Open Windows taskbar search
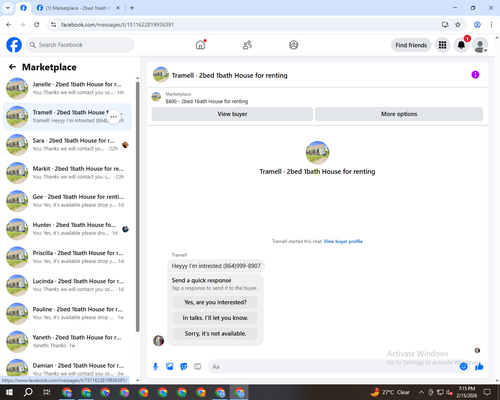 (28, 392)
